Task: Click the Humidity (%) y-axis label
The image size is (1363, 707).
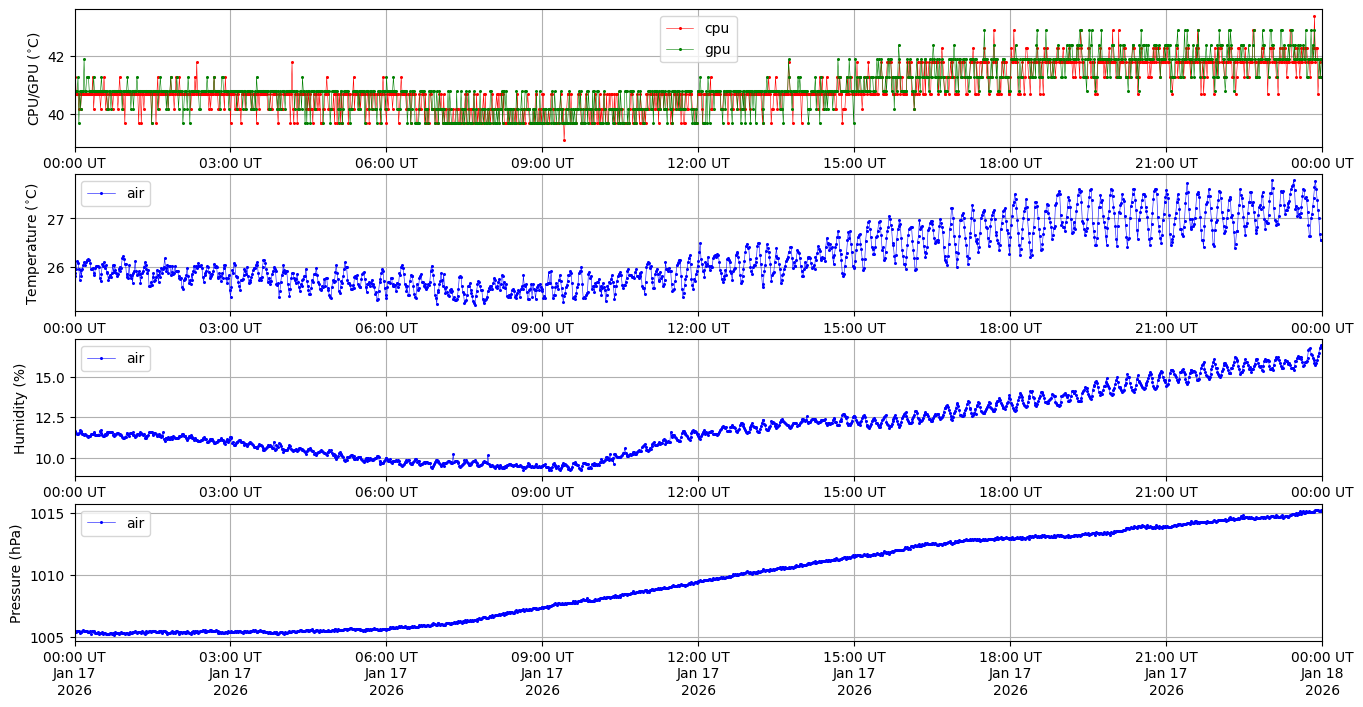Action: pos(18,408)
